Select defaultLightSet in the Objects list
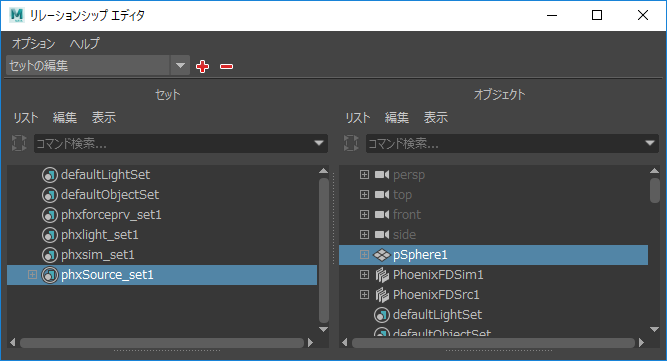Viewport: 667px width, 361px height. (x=437, y=315)
